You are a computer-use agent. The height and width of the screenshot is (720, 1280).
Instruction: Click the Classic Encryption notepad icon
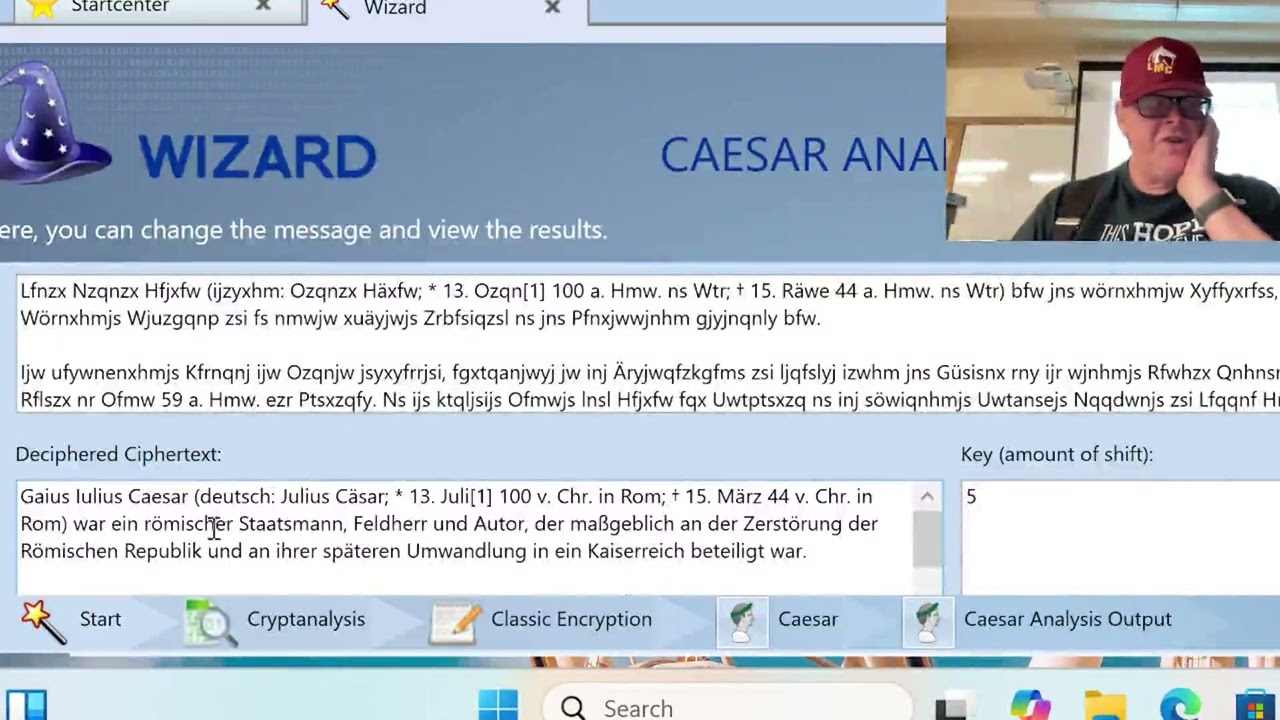click(x=455, y=620)
